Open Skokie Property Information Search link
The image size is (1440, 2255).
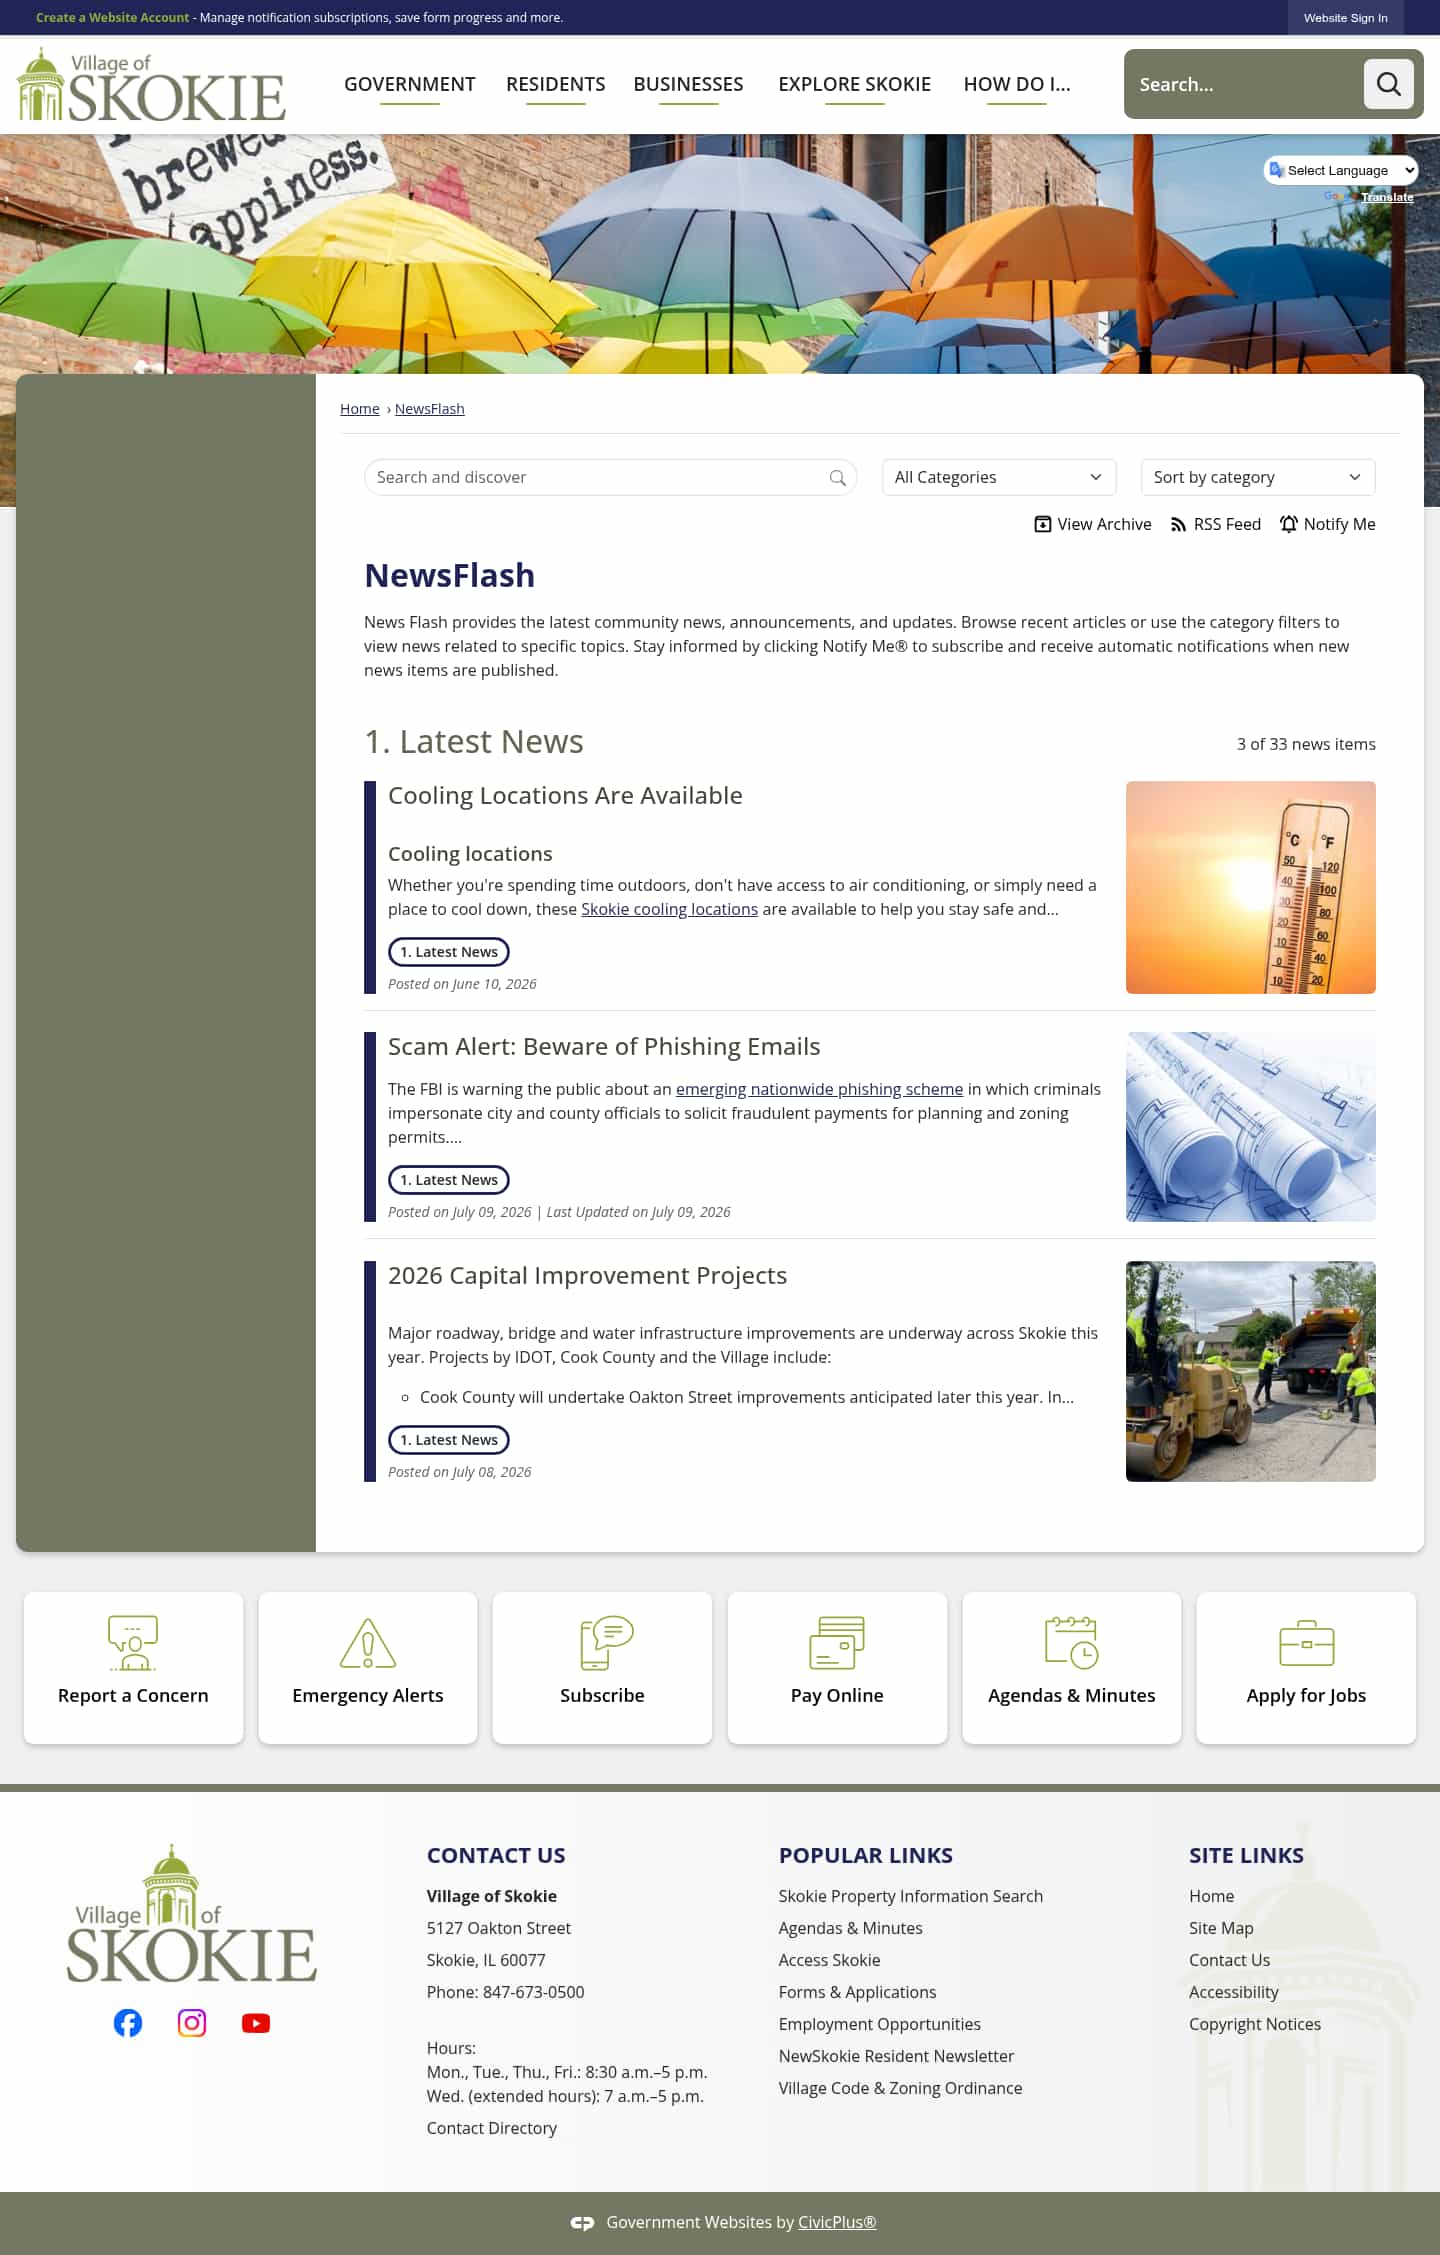click(x=911, y=1896)
